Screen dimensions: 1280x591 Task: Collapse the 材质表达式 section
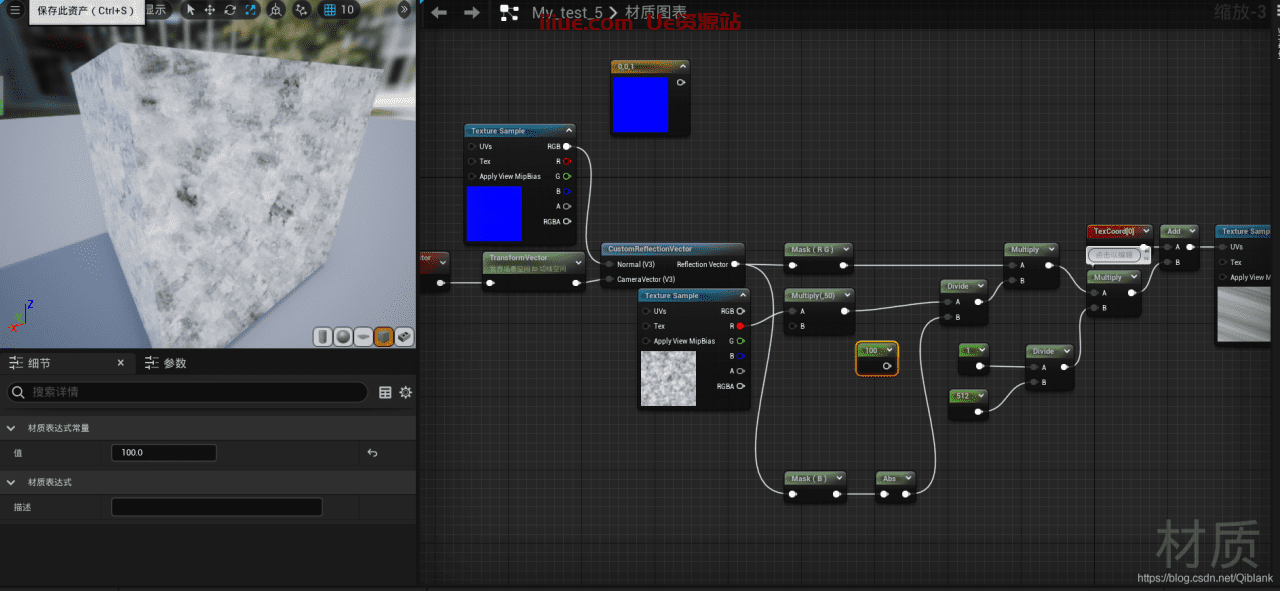(11, 482)
